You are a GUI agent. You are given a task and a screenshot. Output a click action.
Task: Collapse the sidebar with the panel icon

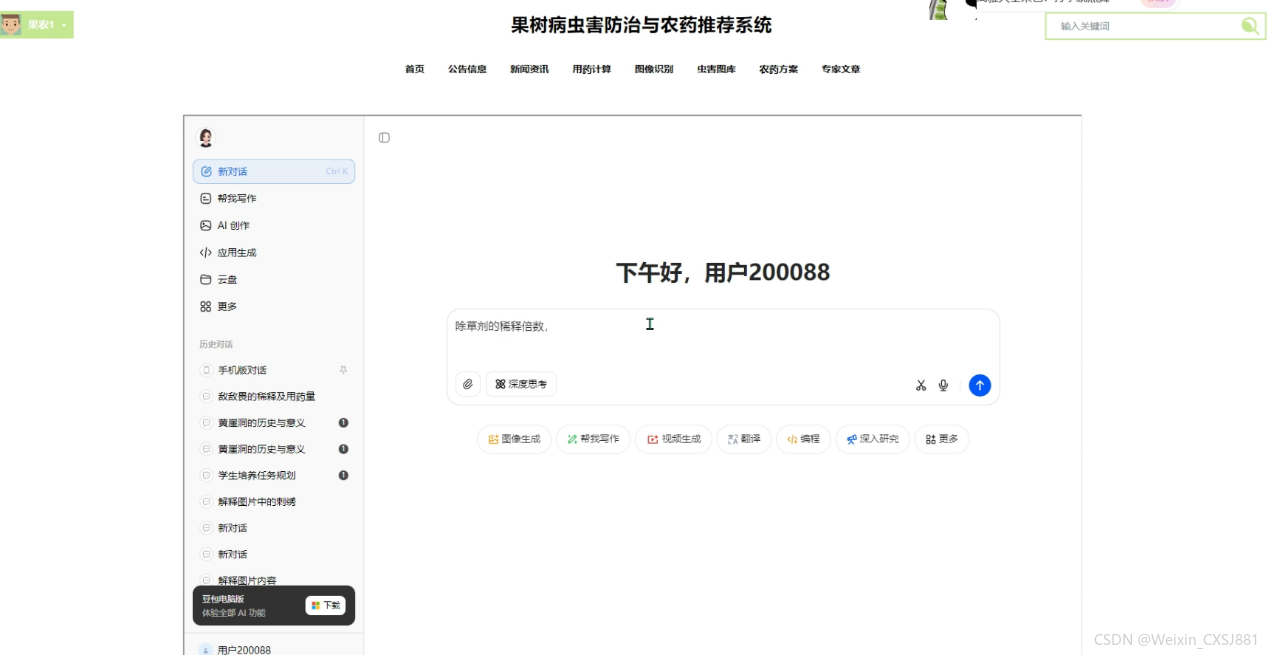(x=384, y=138)
